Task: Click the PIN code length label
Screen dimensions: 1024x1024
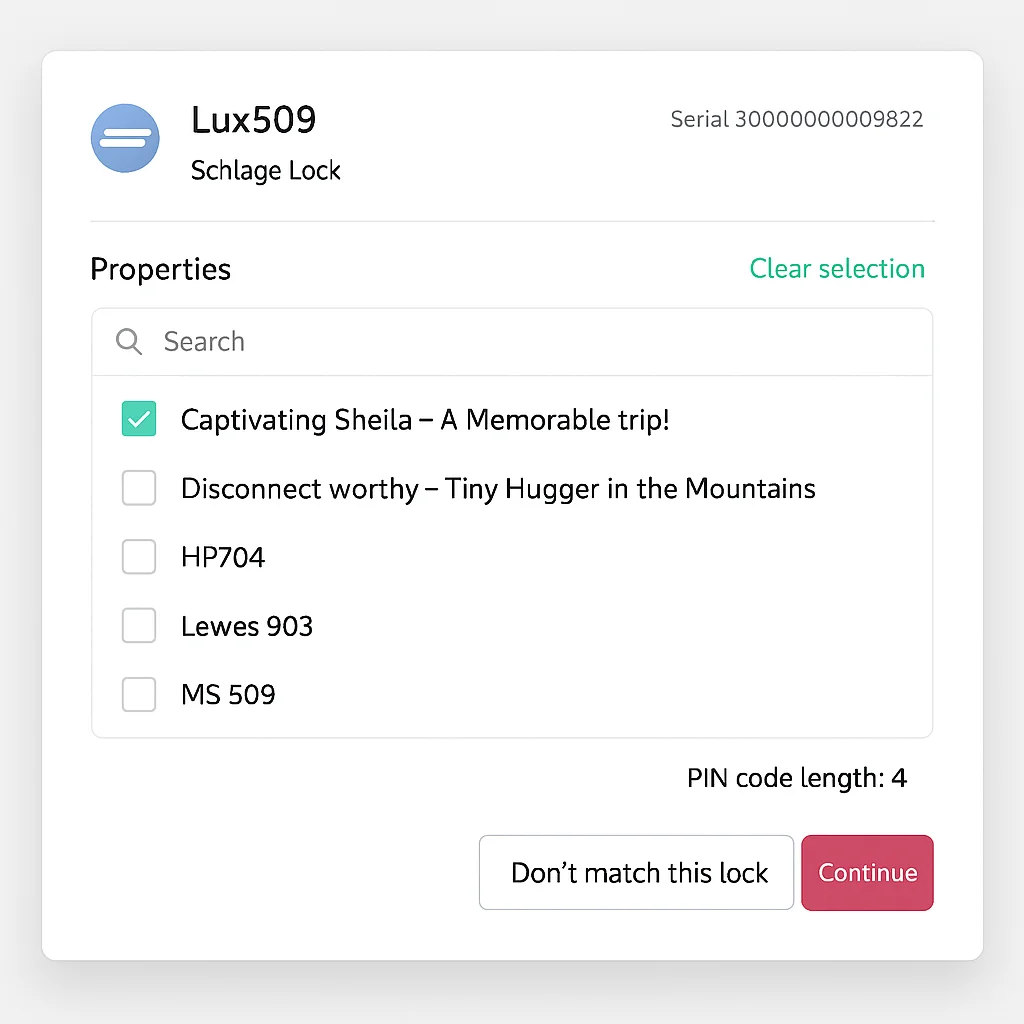Action: (x=796, y=778)
